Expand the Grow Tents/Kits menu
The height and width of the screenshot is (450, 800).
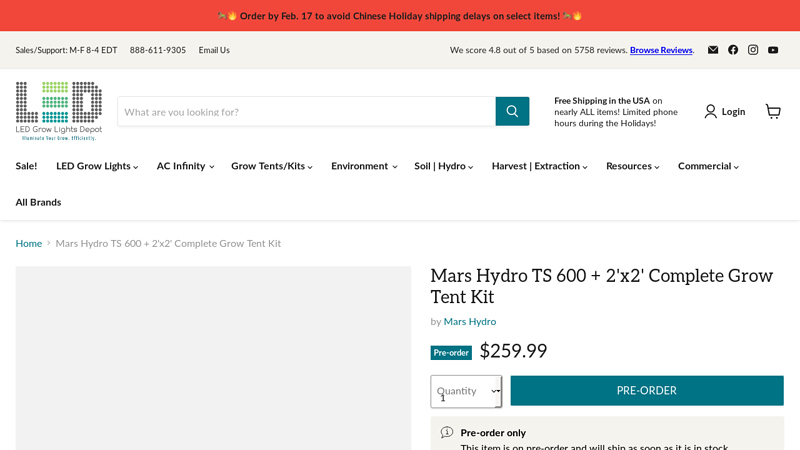272,166
